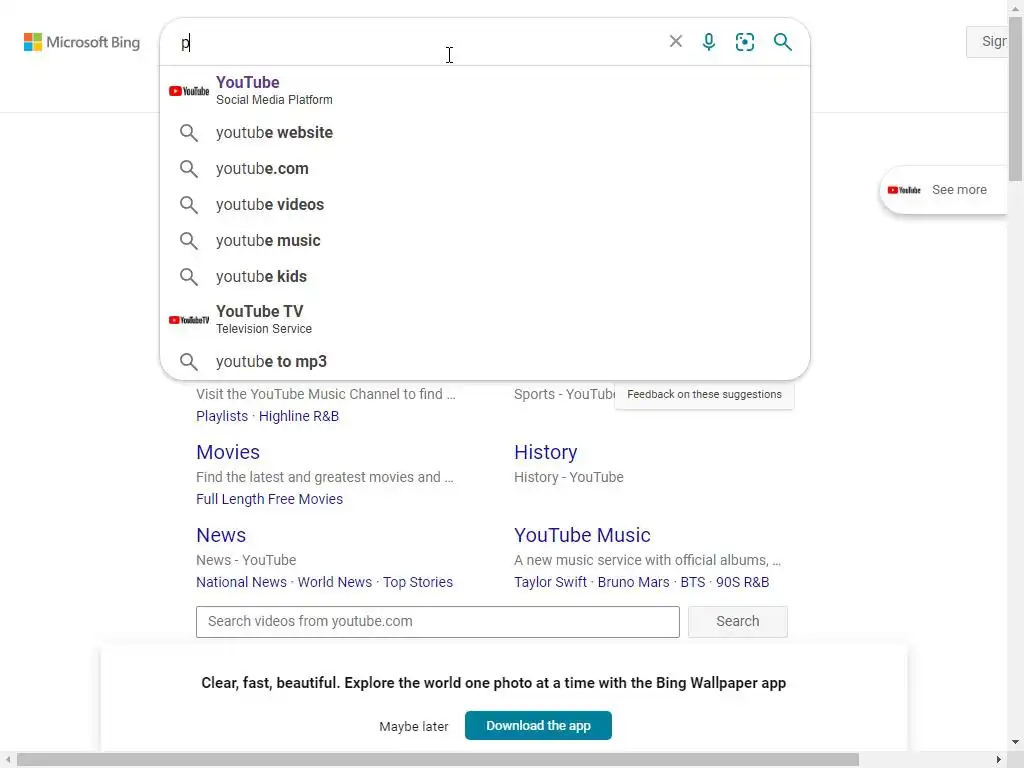The height and width of the screenshot is (768, 1024).
Task: Open the YouTube Music heading link
Action: (x=582, y=535)
